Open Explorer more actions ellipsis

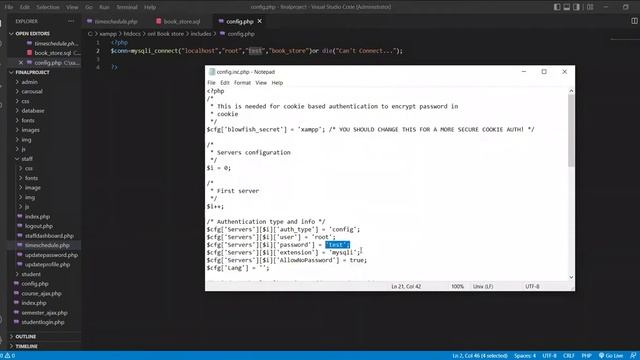click(71, 21)
